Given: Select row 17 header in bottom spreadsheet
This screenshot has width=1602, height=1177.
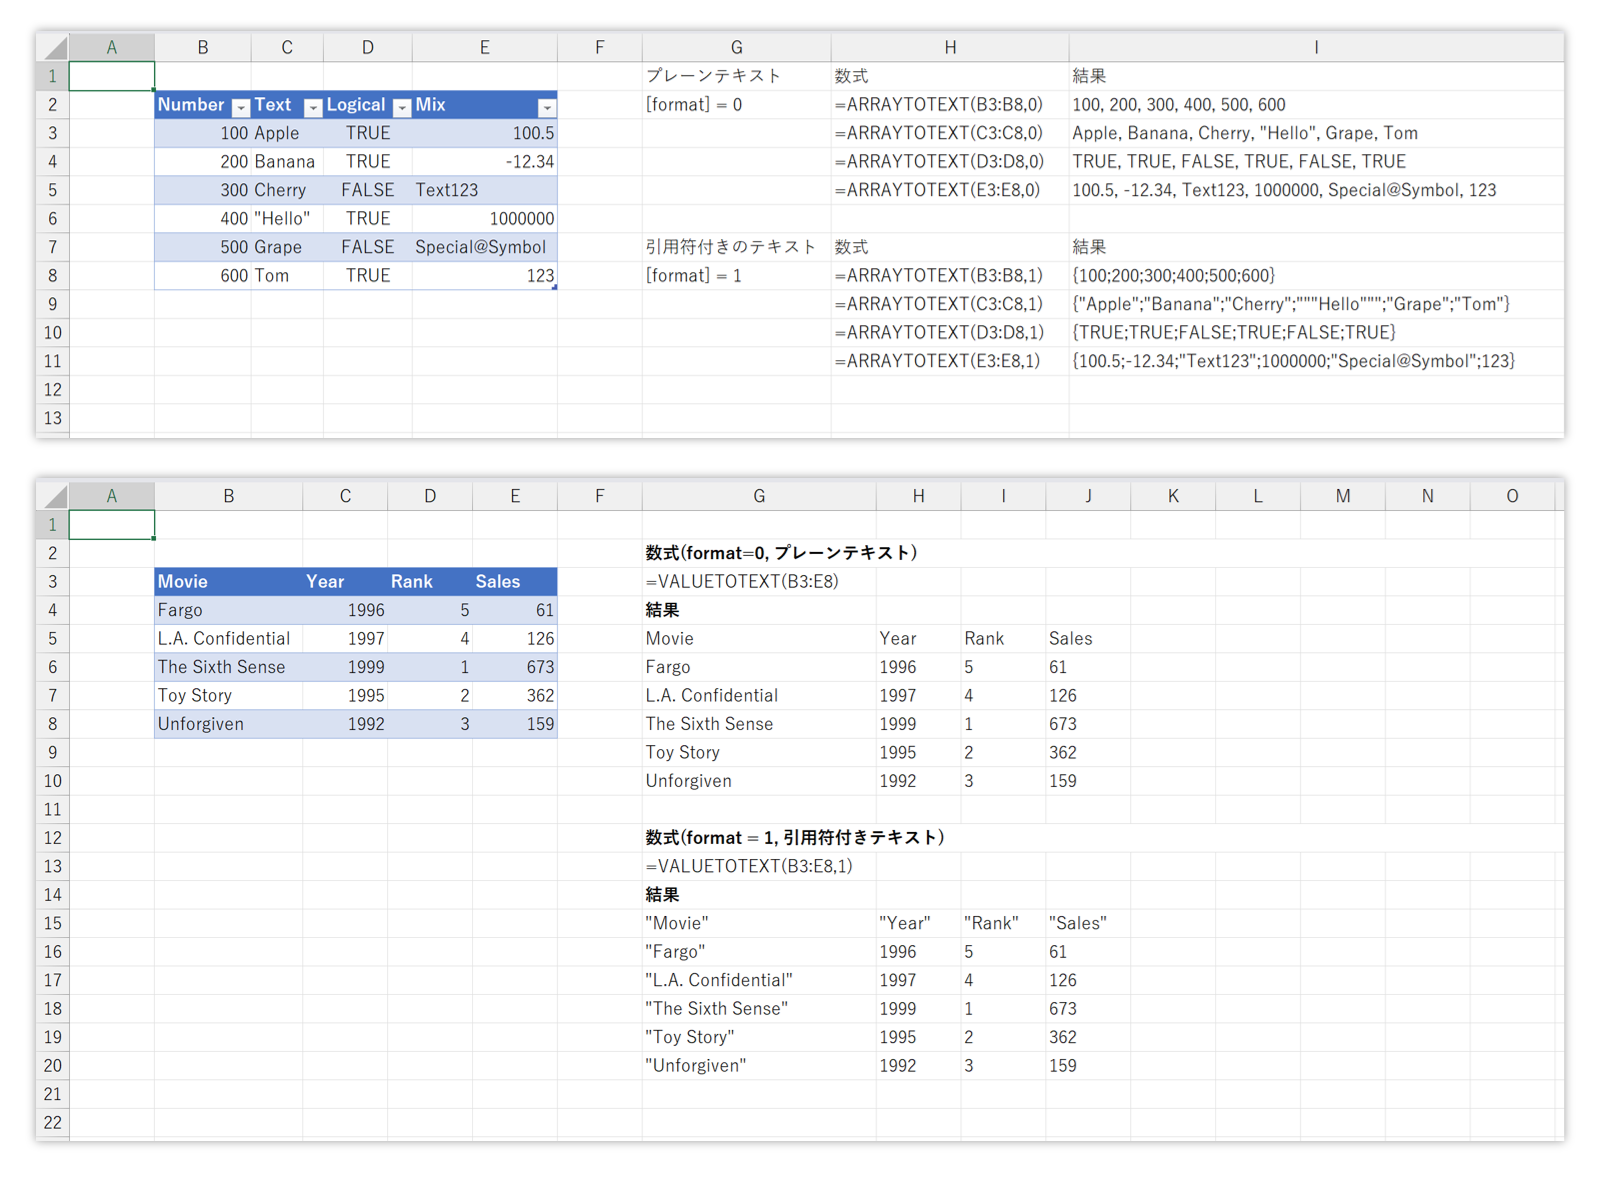Looking at the screenshot, I should coord(53,980).
